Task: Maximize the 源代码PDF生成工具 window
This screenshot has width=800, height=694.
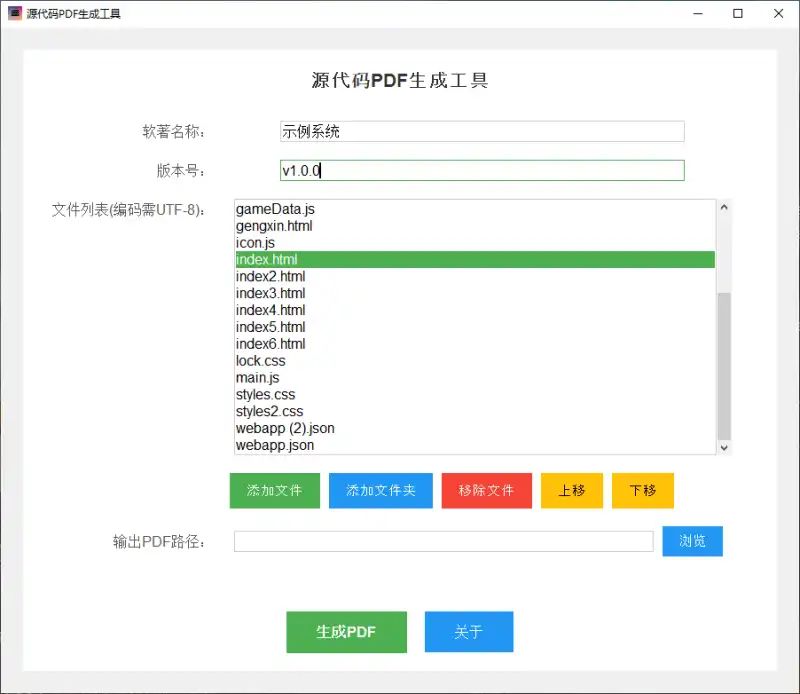Action: tap(738, 14)
